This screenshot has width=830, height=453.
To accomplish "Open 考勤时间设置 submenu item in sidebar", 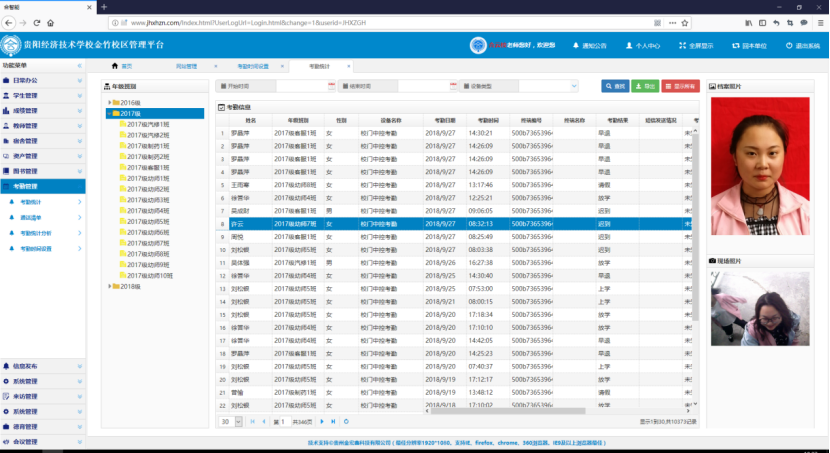I will (42, 249).
